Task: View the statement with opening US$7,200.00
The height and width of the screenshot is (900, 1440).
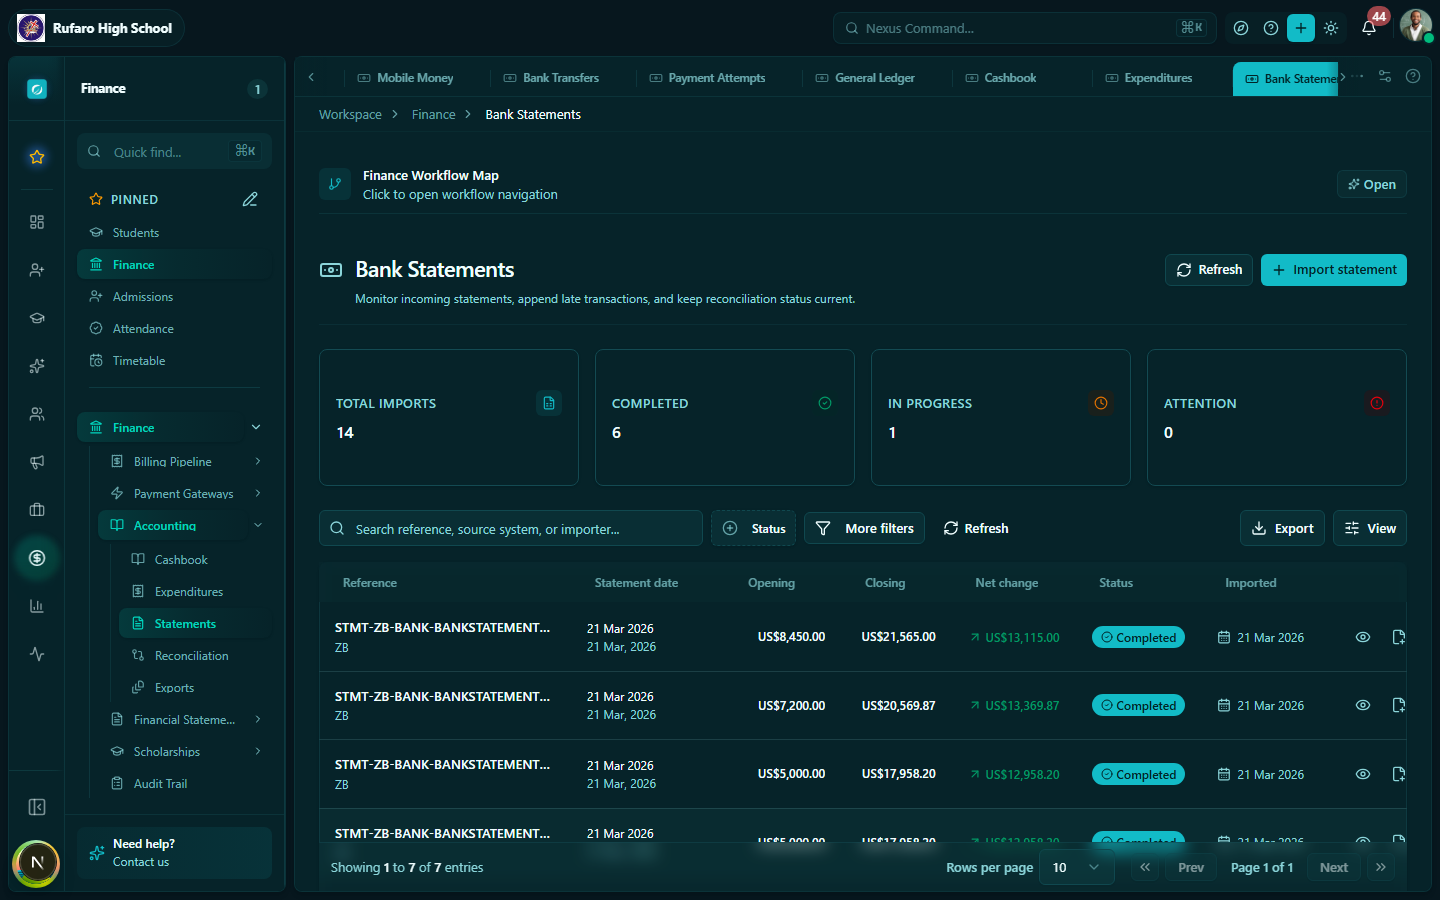Action: [1362, 705]
